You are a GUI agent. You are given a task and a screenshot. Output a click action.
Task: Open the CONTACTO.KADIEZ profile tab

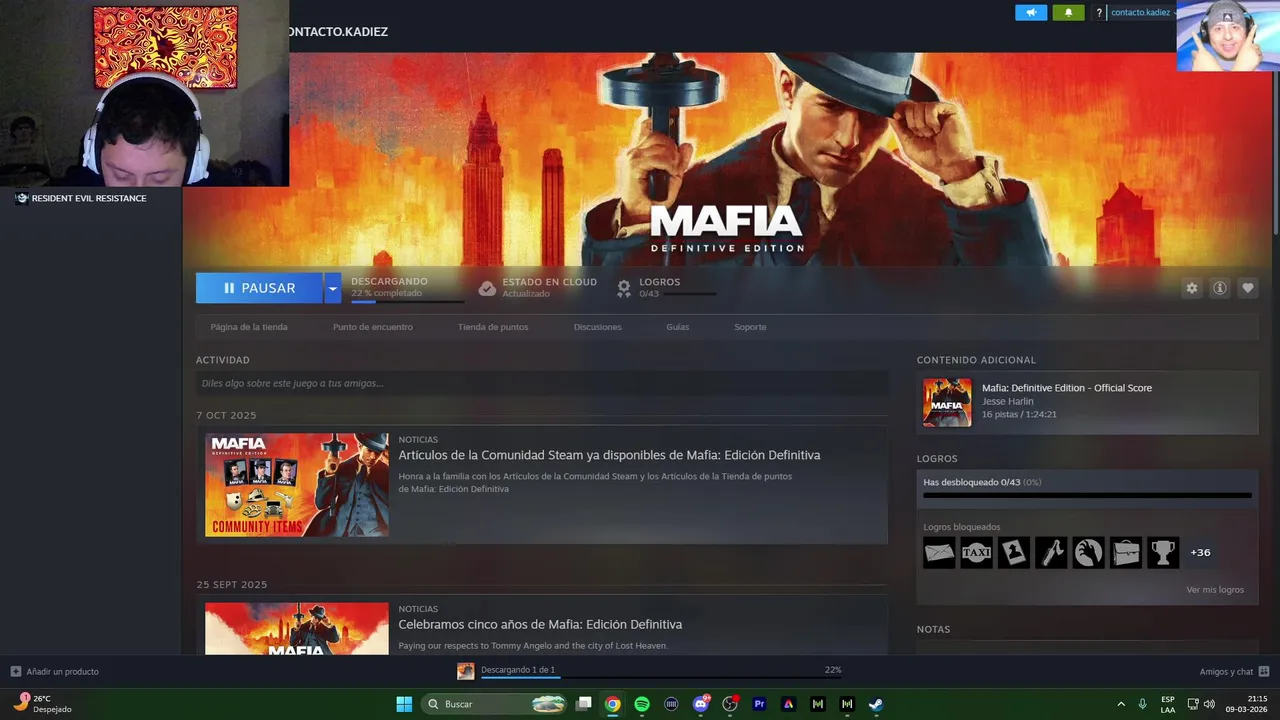click(338, 32)
